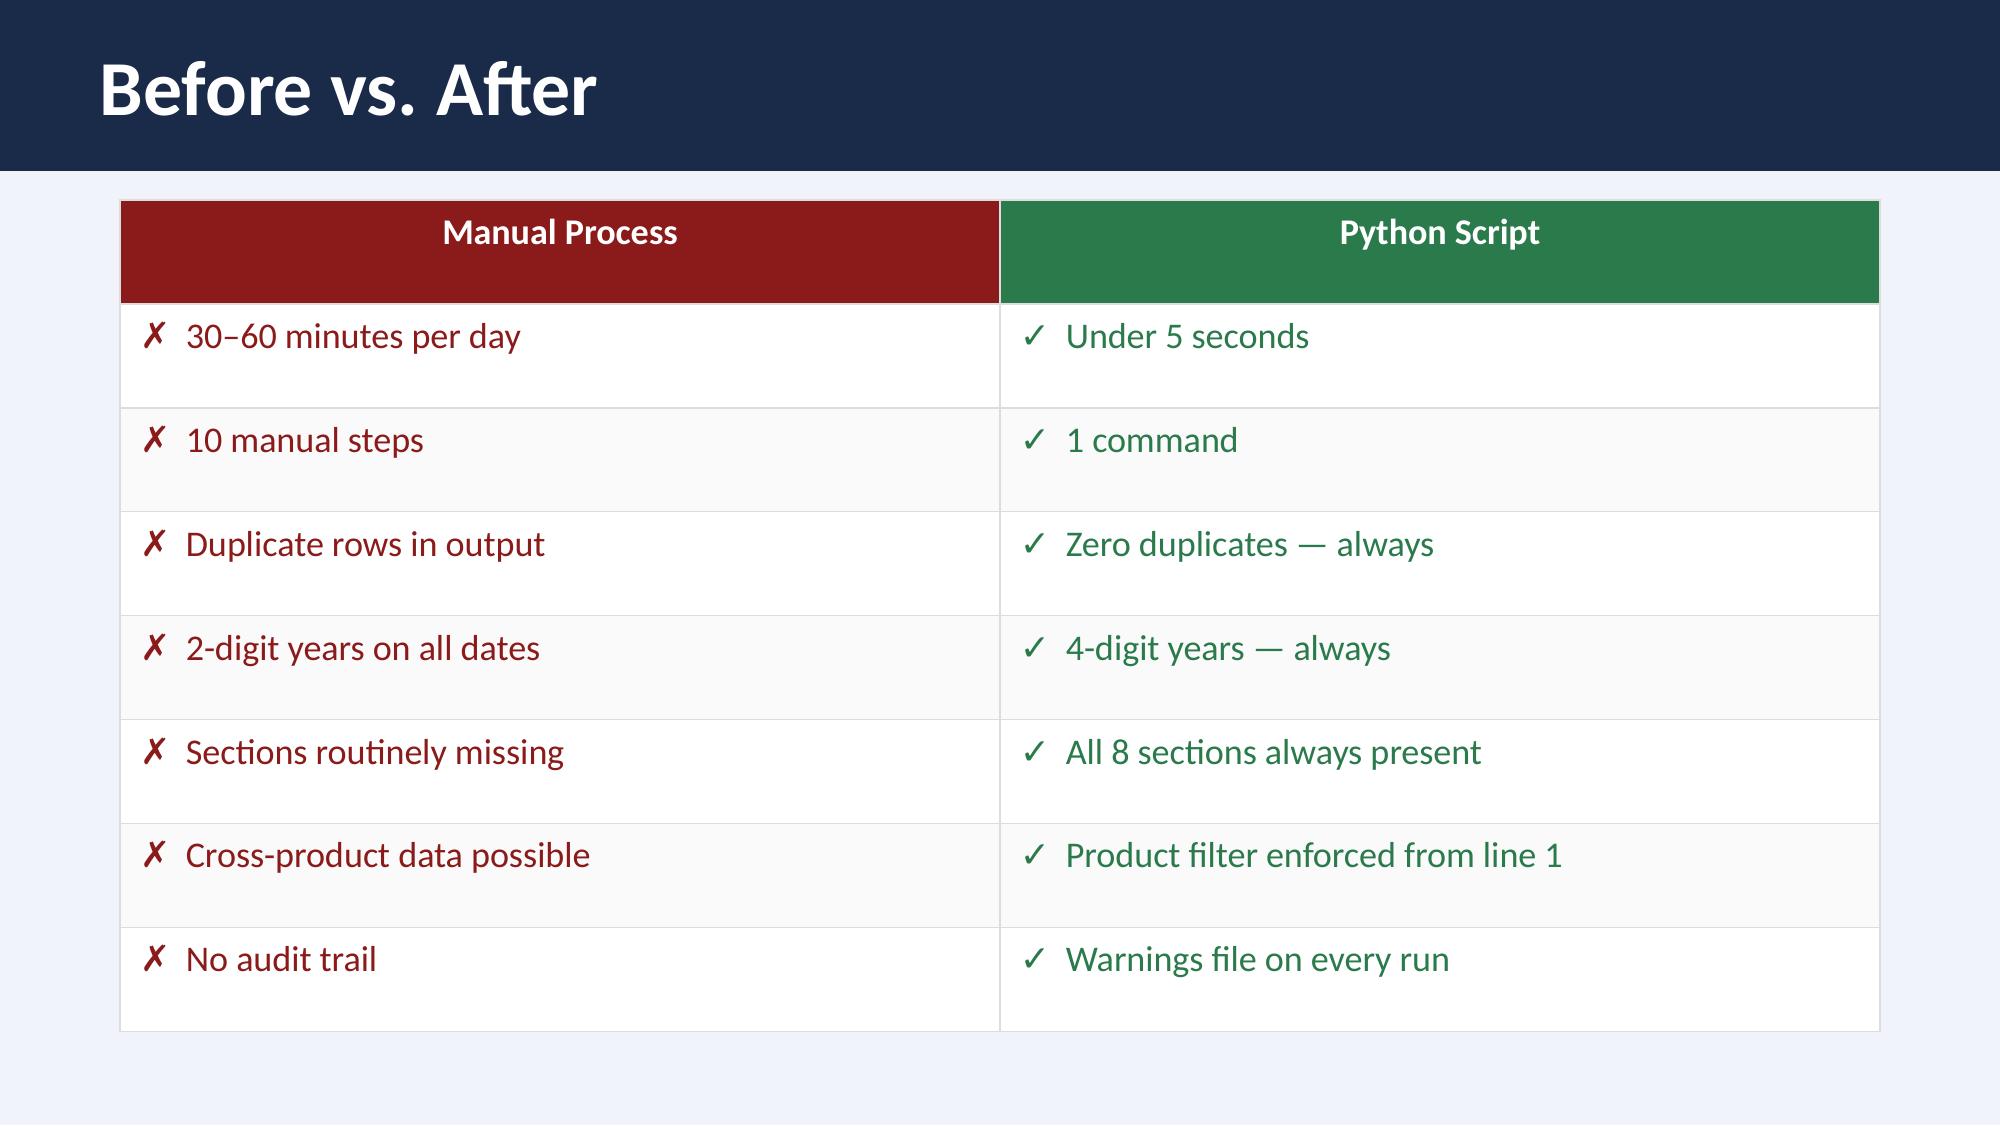Click the "2-digit years on all dates" text
Image resolution: width=2000 pixels, height=1126 pixels.
(362, 648)
